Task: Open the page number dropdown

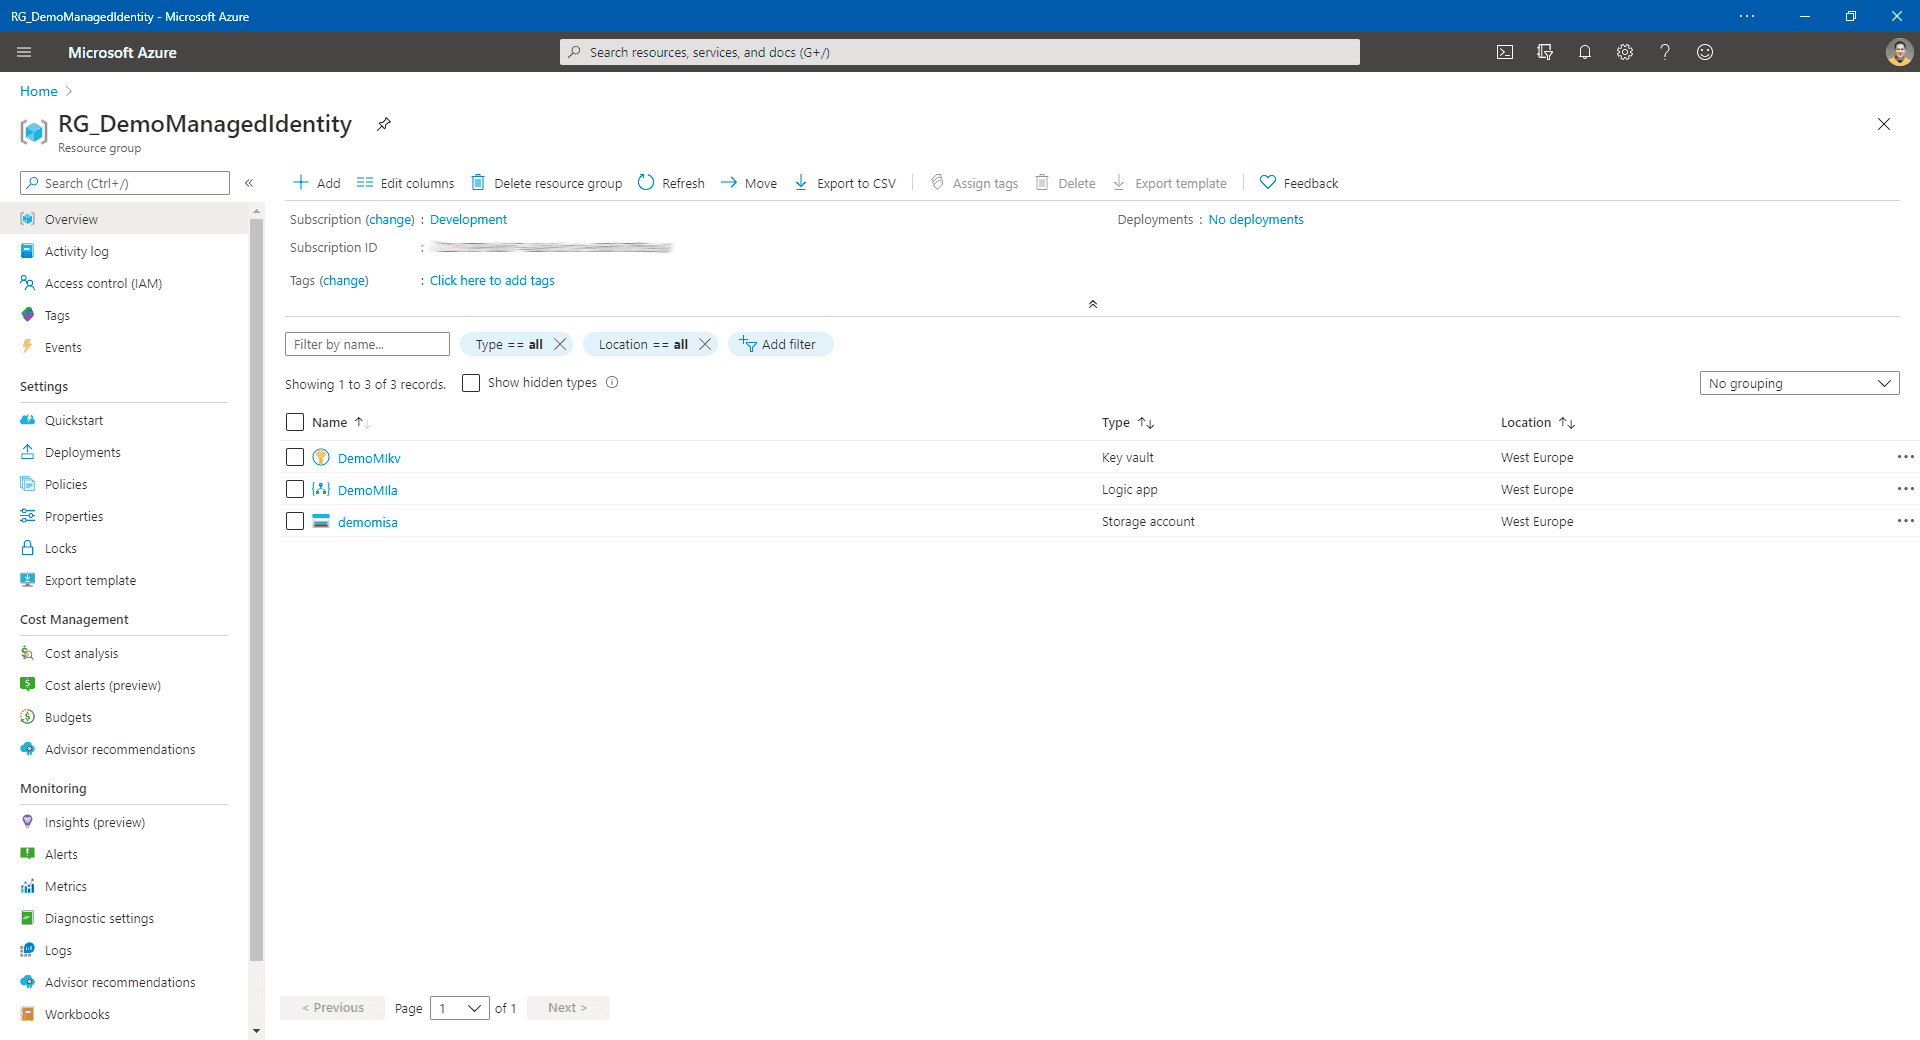Action: 460,1008
